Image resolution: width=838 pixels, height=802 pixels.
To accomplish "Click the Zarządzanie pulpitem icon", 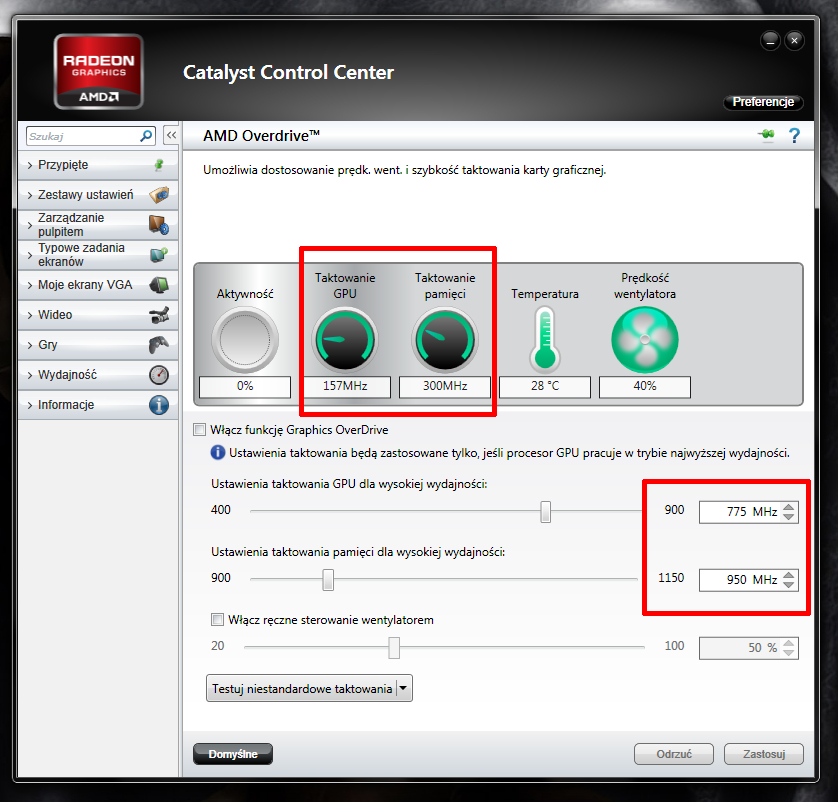I will [159, 224].
